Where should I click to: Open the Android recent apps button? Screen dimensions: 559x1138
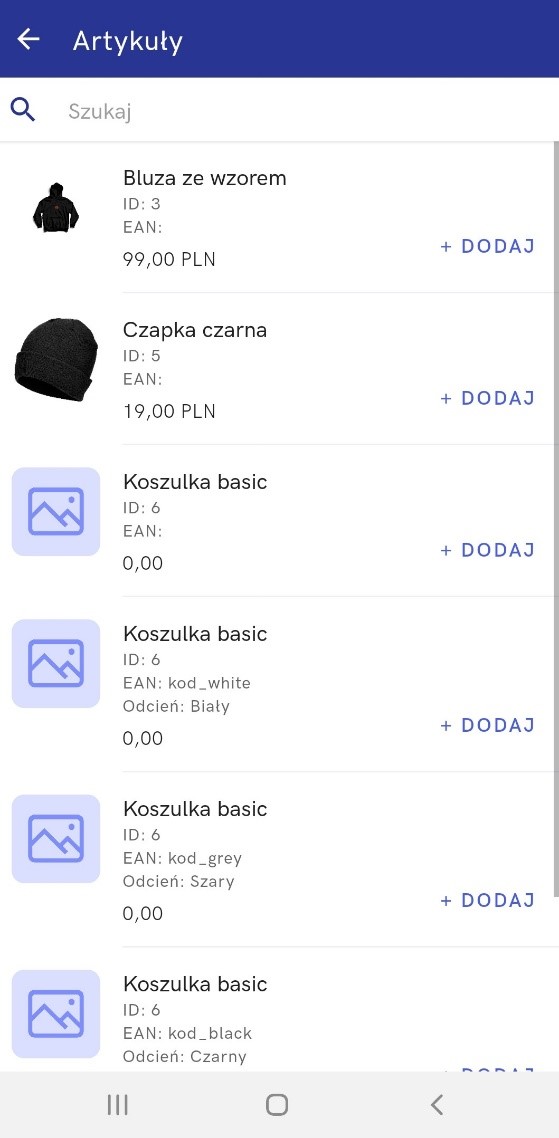pyautogui.click(x=118, y=1105)
